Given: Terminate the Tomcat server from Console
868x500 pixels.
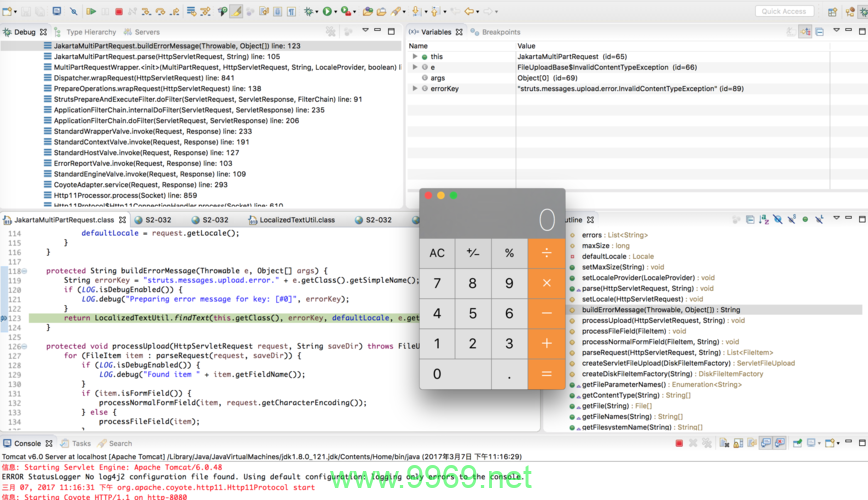Looking at the screenshot, I should (679, 443).
